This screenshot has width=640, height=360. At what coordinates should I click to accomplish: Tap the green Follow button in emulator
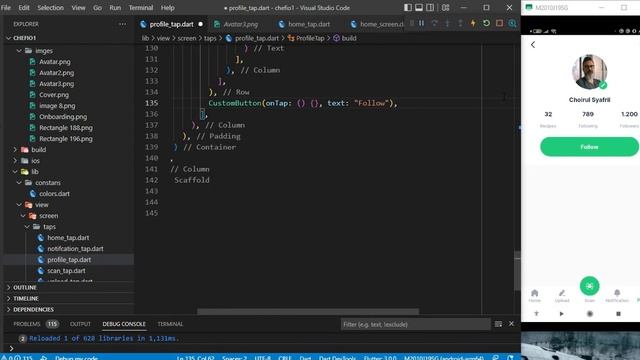(589, 147)
